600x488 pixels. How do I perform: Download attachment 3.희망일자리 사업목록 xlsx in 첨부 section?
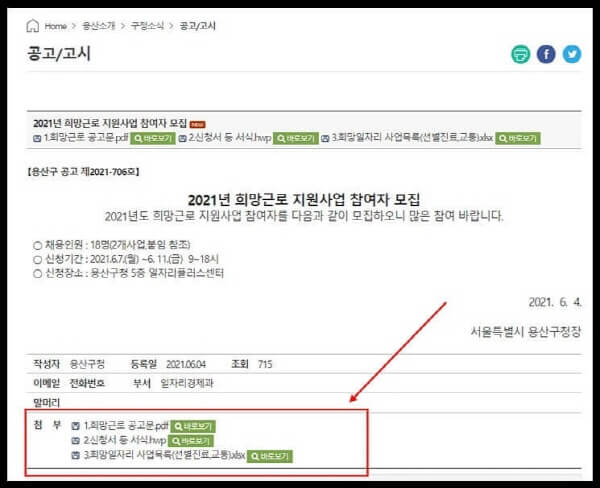pyautogui.click(x=164, y=455)
